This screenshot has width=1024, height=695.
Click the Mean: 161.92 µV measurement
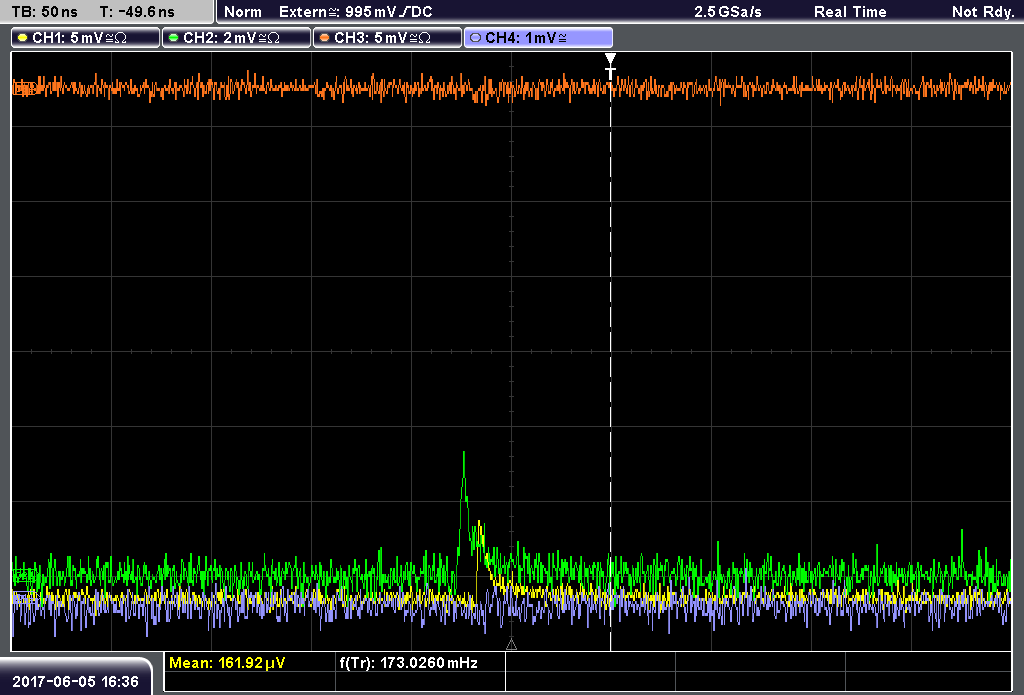coord(227,663)
